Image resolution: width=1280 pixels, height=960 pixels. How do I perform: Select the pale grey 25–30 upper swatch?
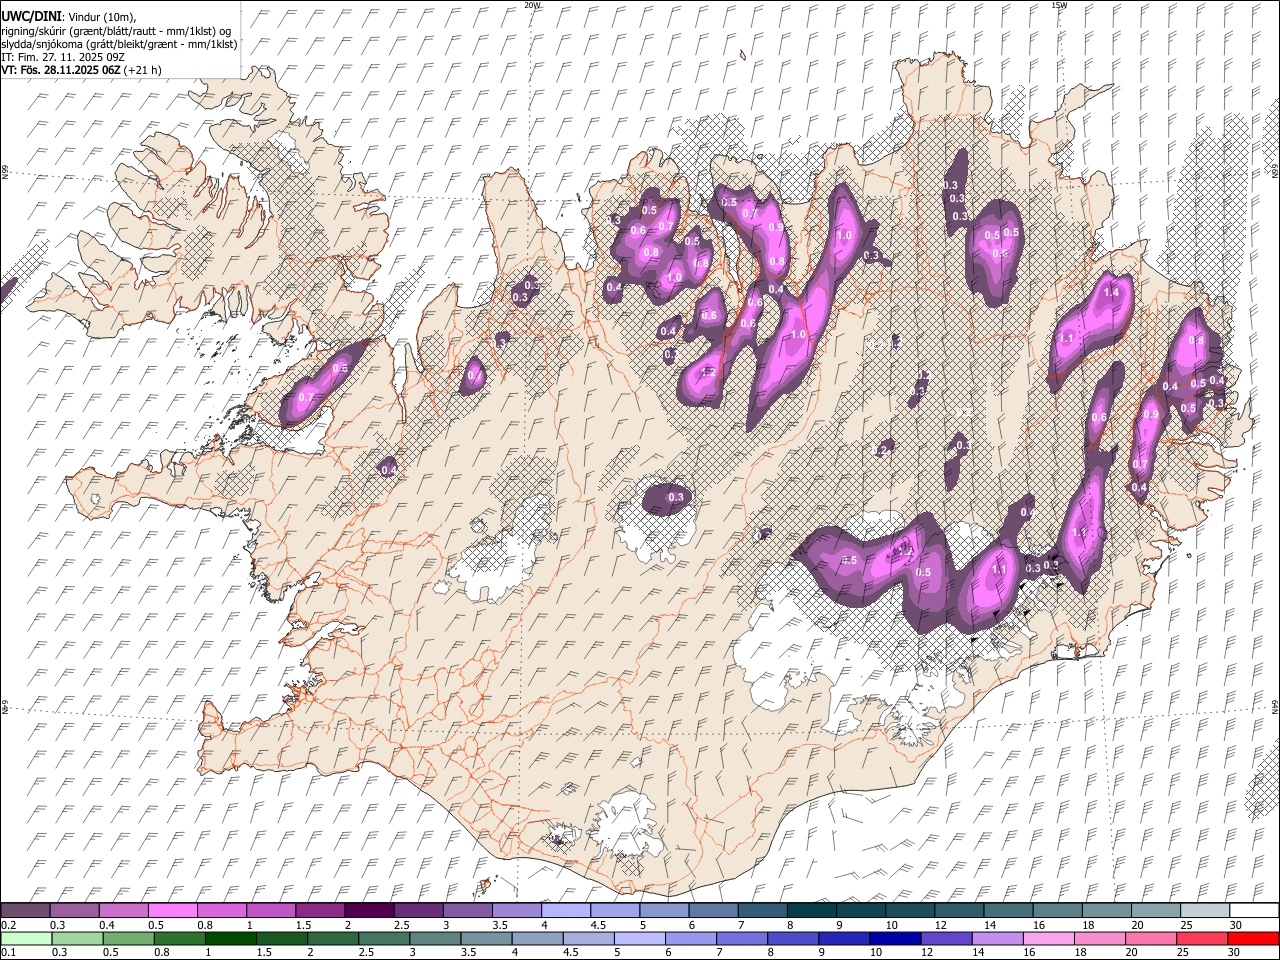point(1204,911)
